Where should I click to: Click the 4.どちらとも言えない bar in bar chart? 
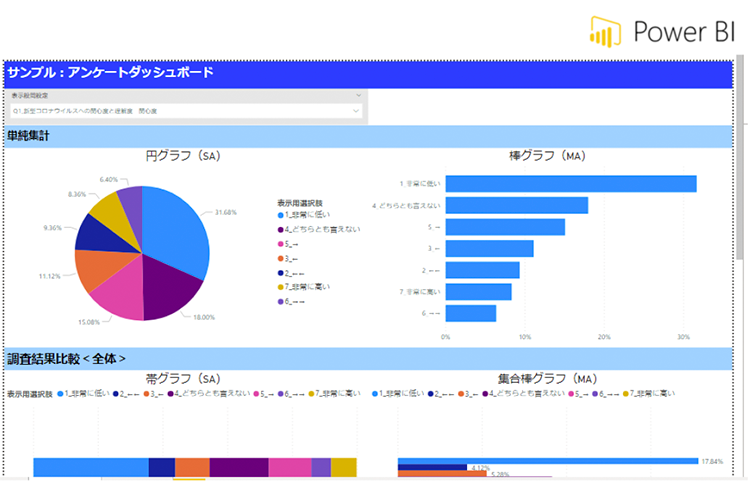click(x=516, y=205)
